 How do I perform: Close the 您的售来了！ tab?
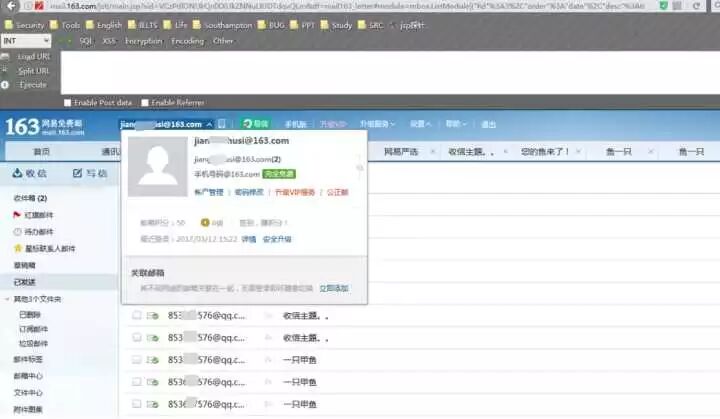coord(579,152)
